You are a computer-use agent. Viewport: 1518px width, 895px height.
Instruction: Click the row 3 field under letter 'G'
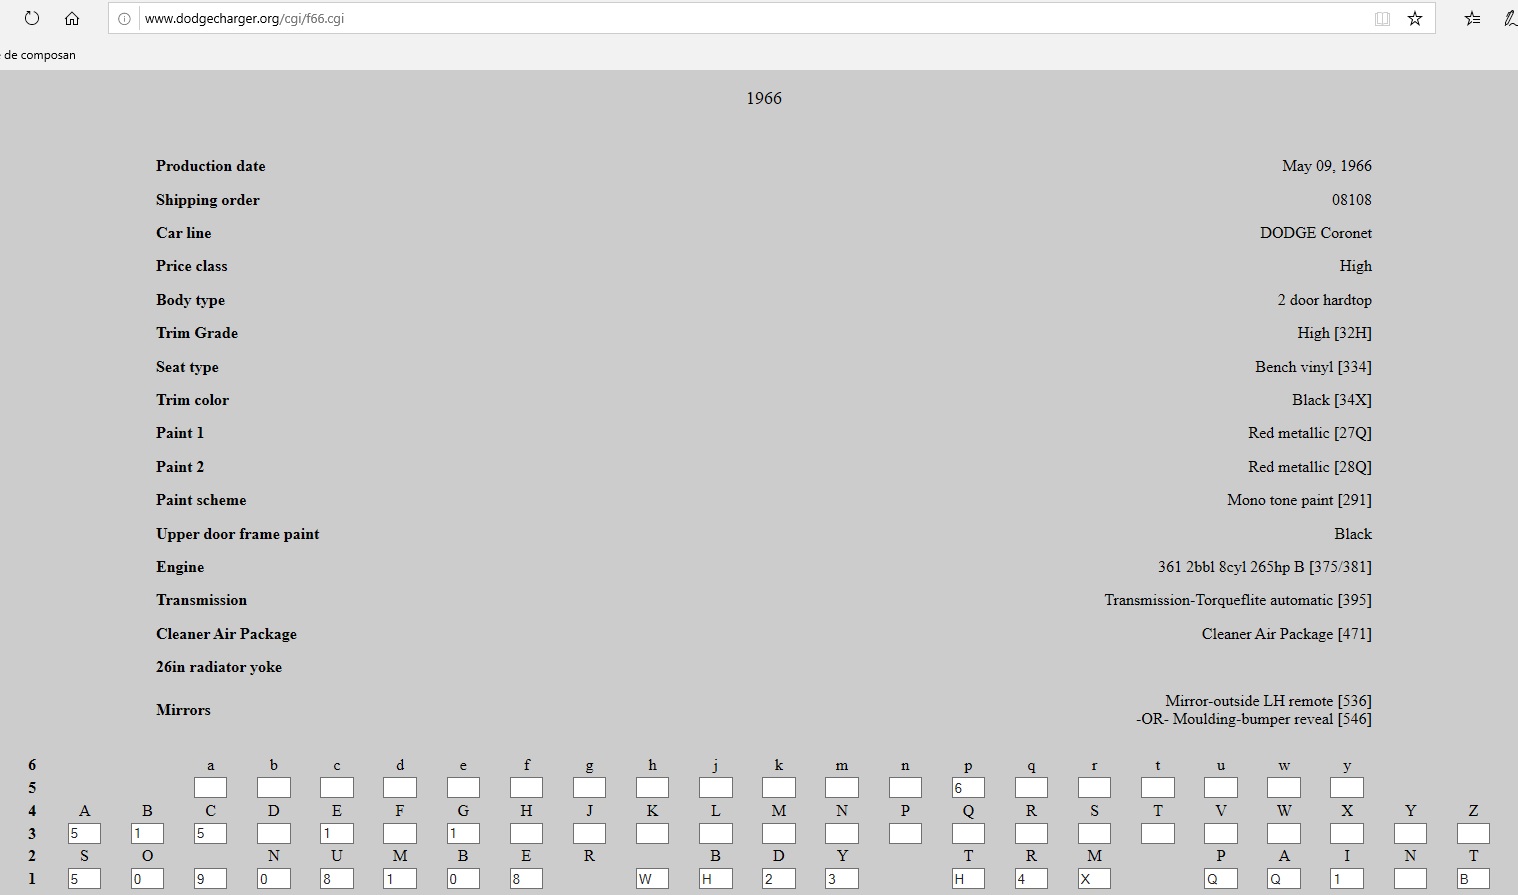[463, 833]
